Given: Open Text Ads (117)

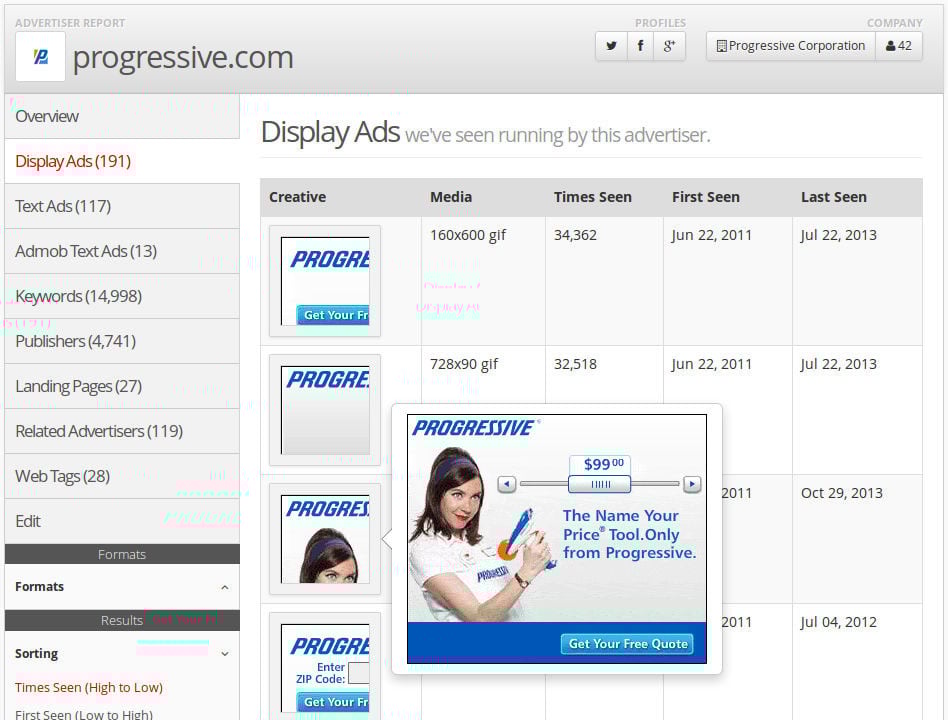Looking at the screenshot, I should (x=122, y=206).
